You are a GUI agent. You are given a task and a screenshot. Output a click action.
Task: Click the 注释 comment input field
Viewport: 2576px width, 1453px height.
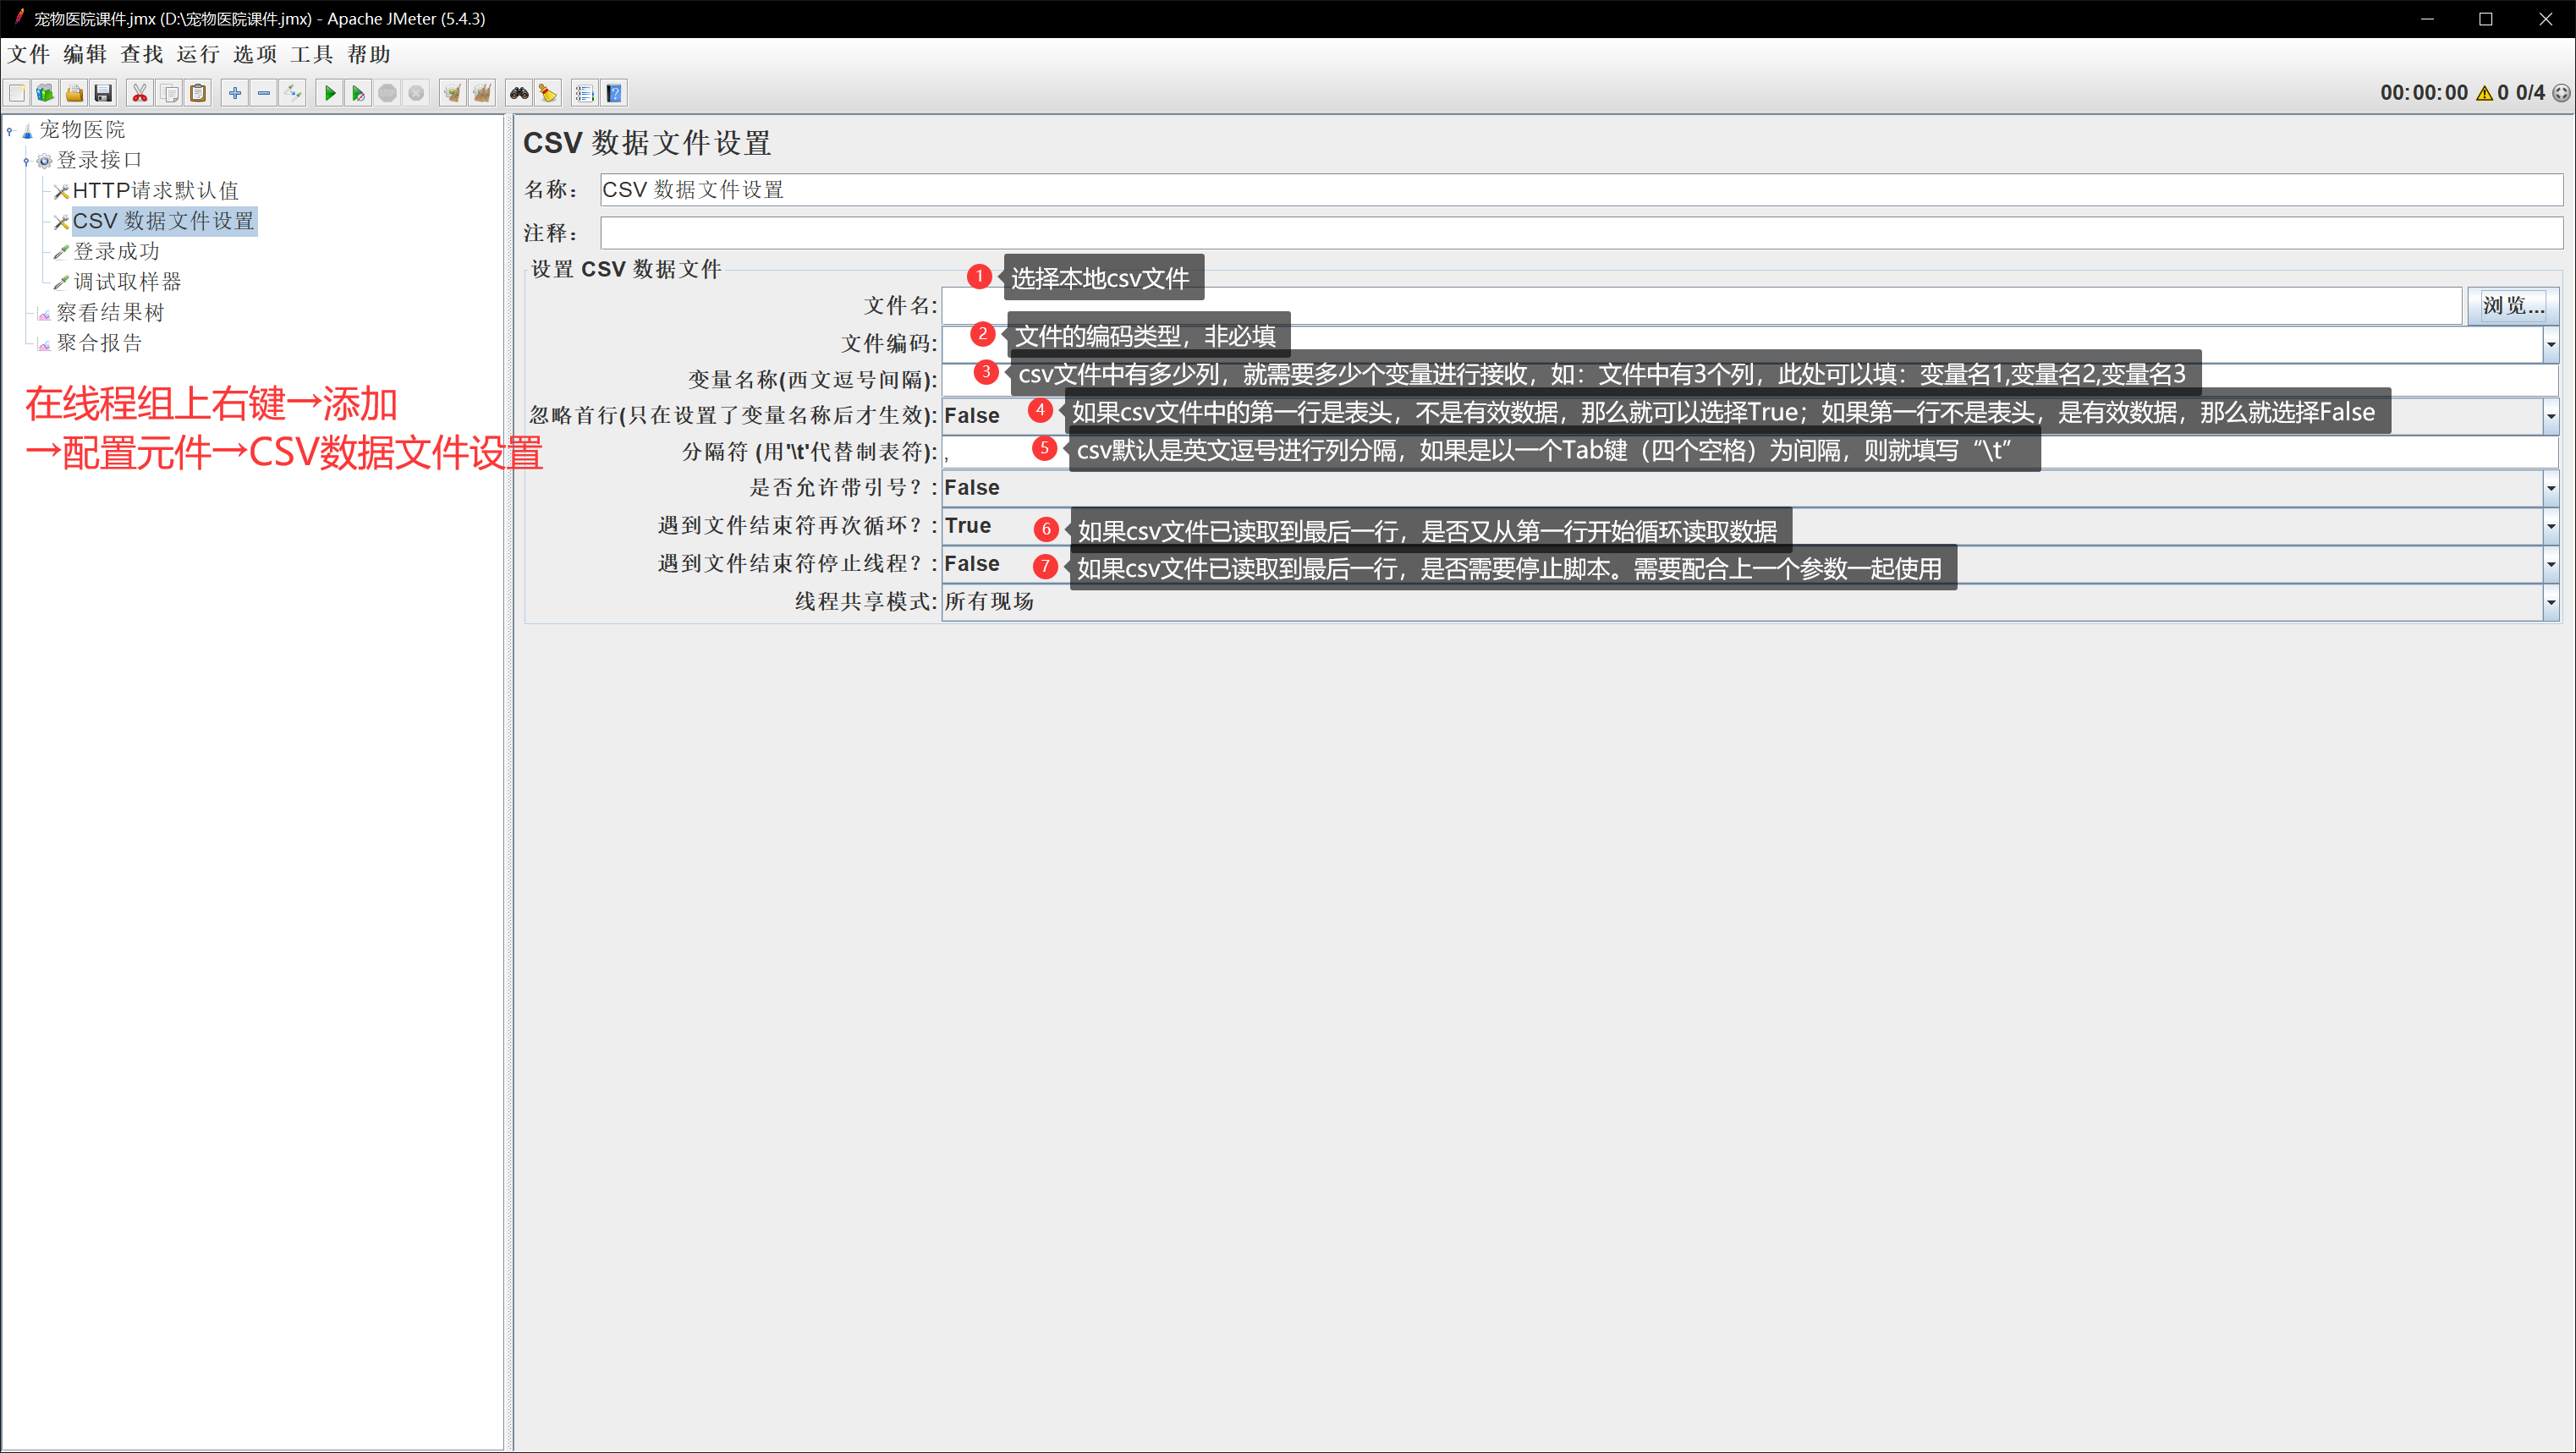pos(1580,233)
